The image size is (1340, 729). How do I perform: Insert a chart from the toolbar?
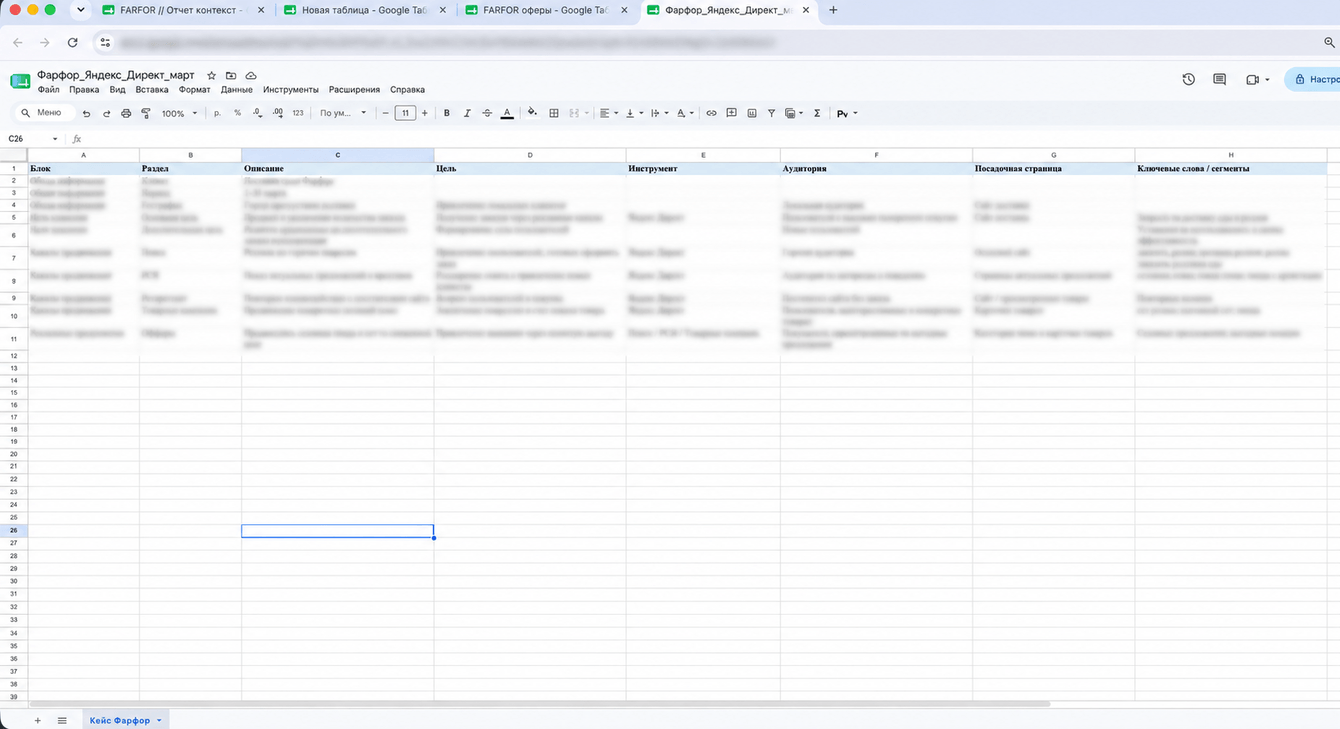[x=752, y=113]
